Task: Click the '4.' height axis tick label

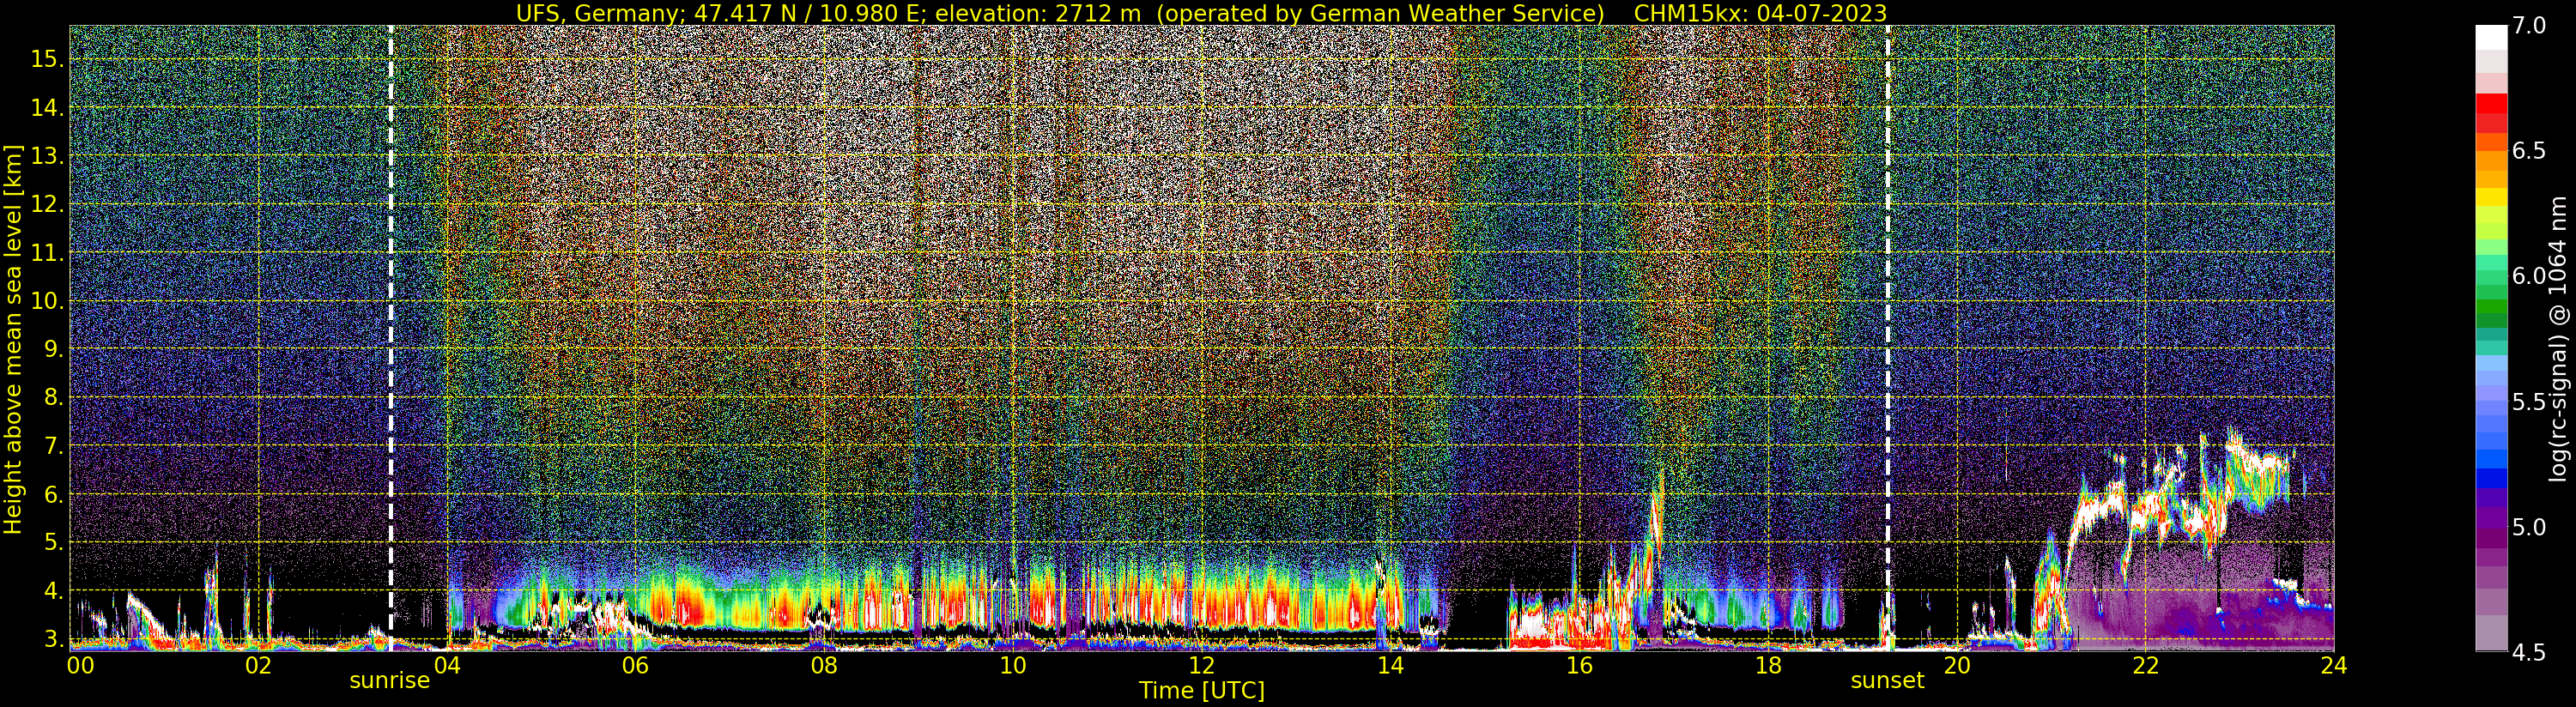Action: (54, 591)
